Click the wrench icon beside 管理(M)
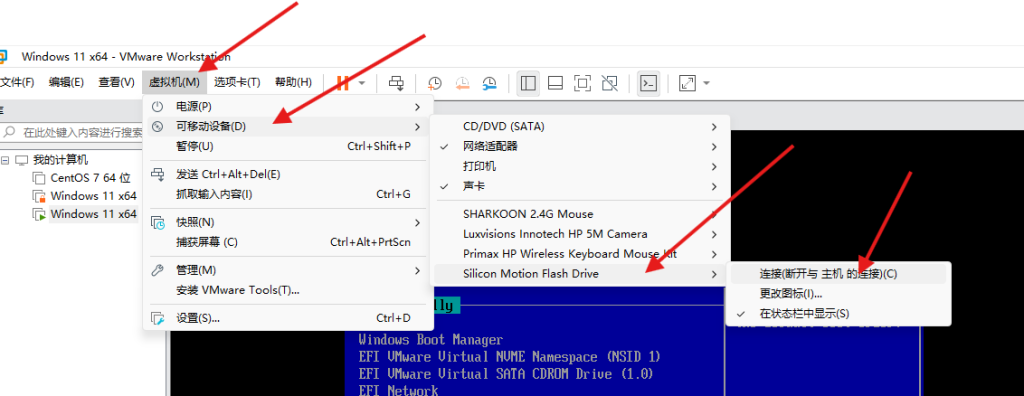 click(x=157, y=270)
